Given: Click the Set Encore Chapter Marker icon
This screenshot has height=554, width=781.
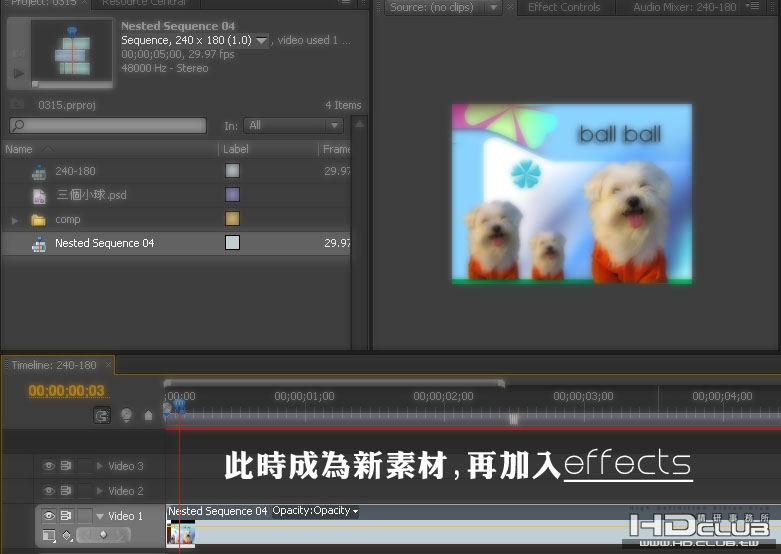Looking at the screenshot, I should click(127, 415).
